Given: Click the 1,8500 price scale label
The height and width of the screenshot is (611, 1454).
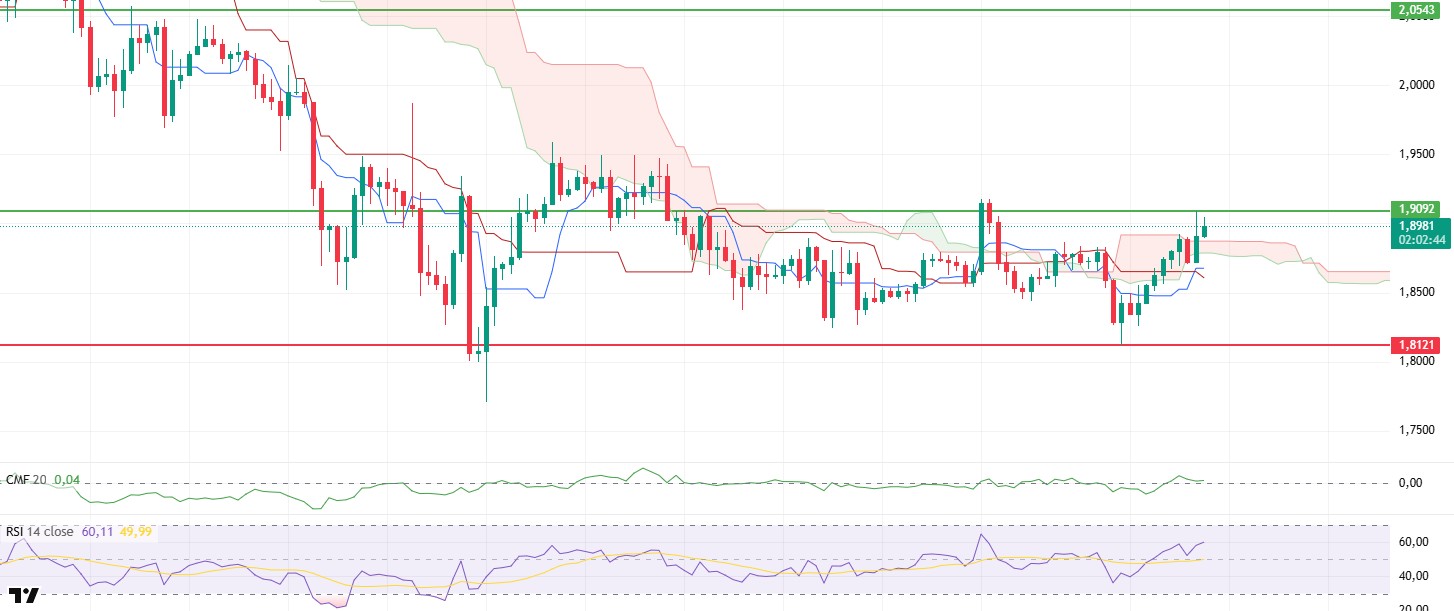Looking at the screenshot, I should pos(1416,292).
